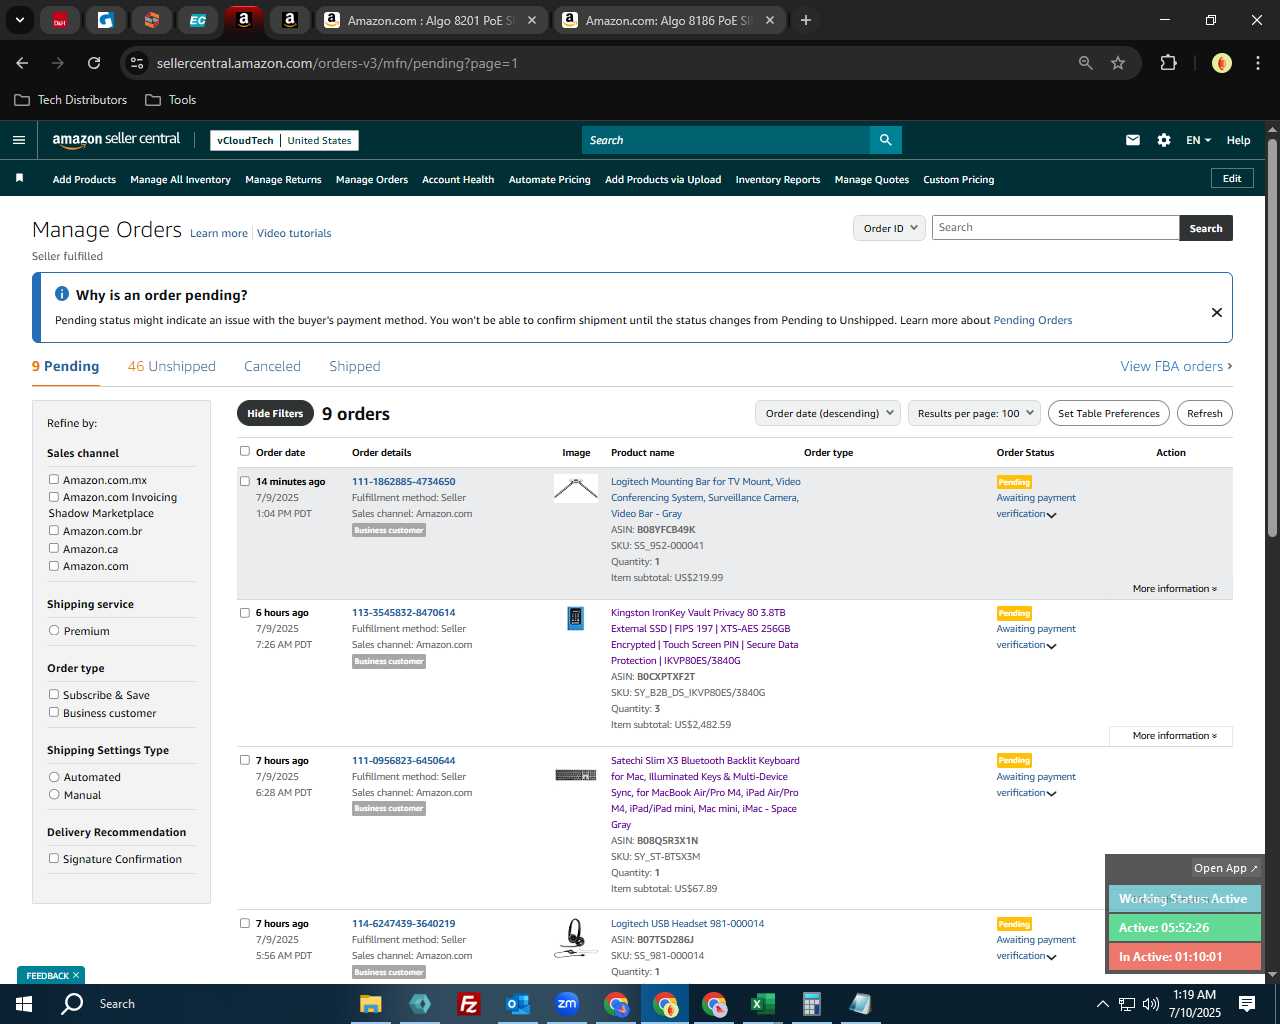Image resolution: width=1280 pixels, height=1024 pixels.
Task: Open the Order ID search type dropdown
Action: [890, 228]
